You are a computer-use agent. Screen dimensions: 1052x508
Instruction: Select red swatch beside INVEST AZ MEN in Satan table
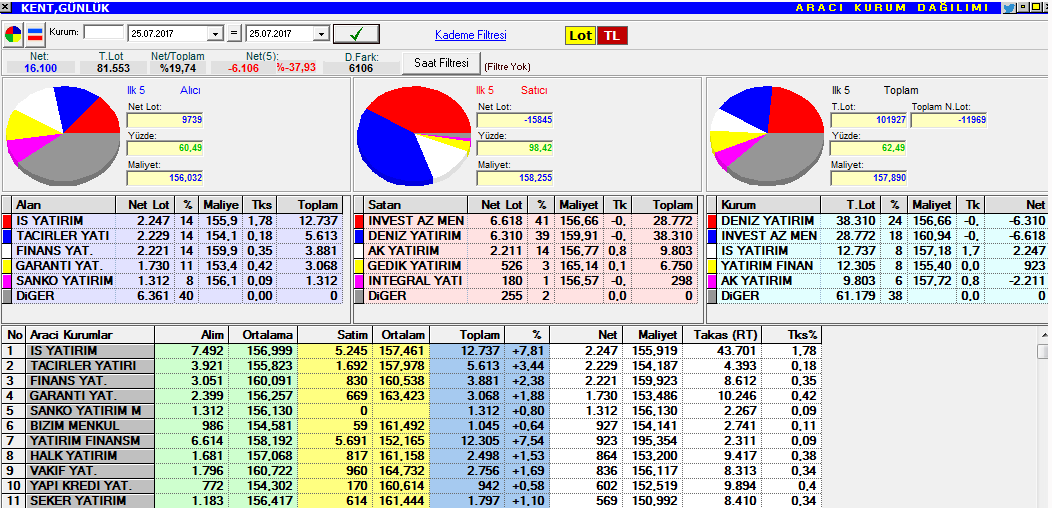[359, 221]
